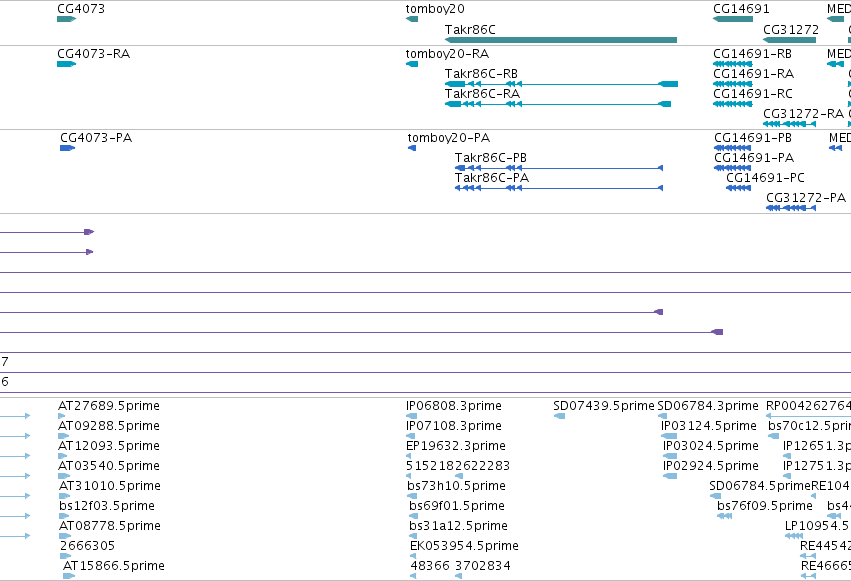Viewport: 851px width, 581px height.
Task: Click the EP19632.3prime label
Action: 456,446
